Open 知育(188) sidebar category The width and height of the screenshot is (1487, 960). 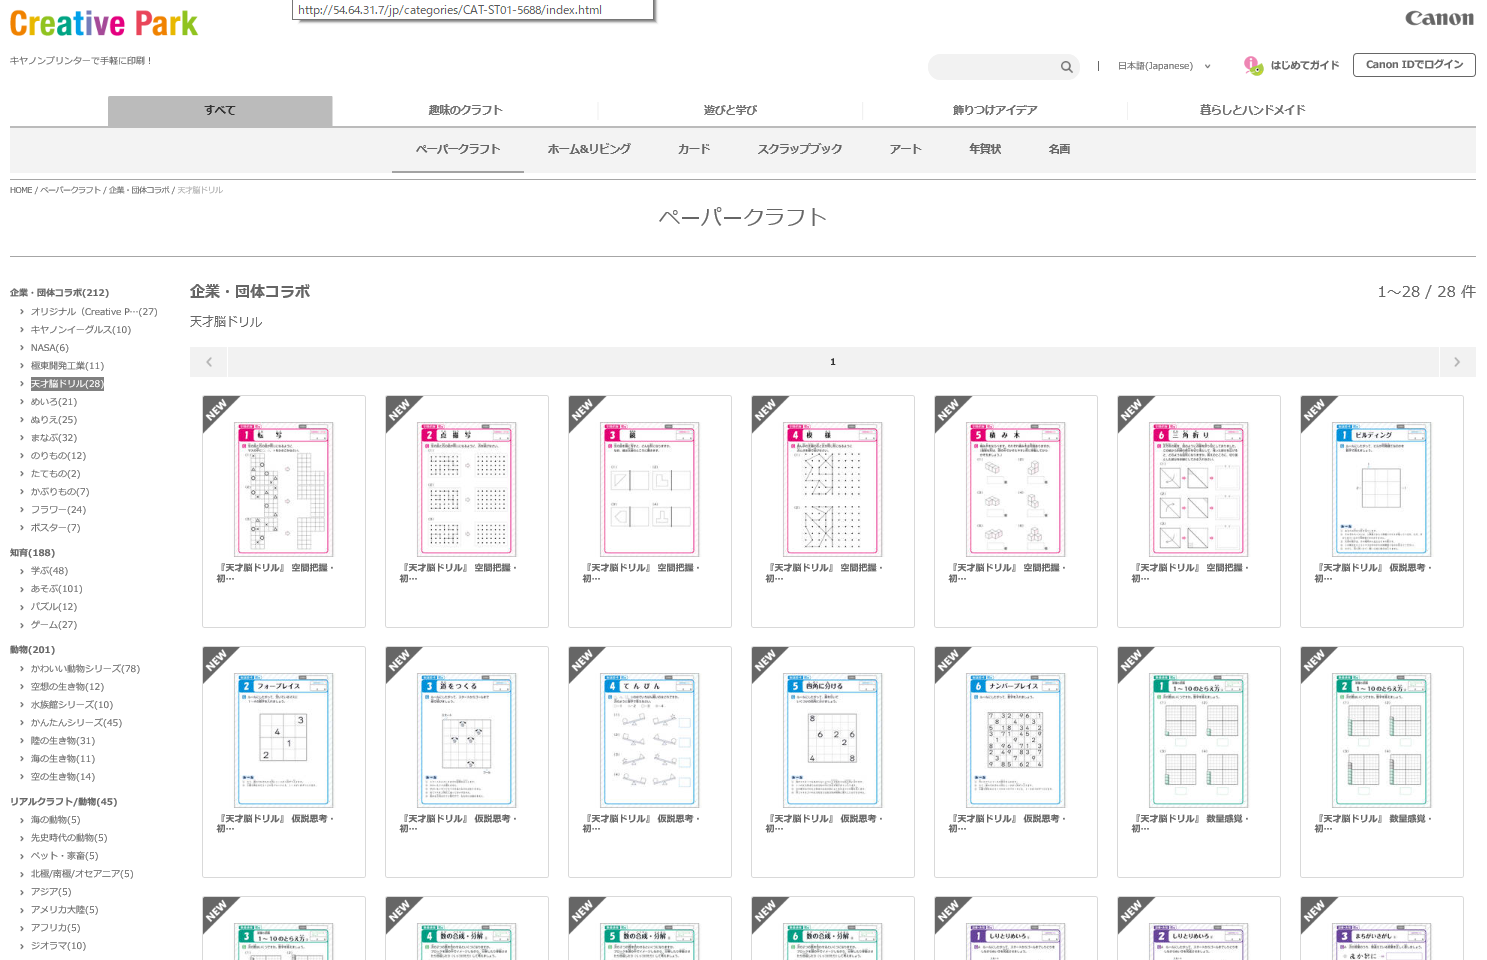[32, 553]
